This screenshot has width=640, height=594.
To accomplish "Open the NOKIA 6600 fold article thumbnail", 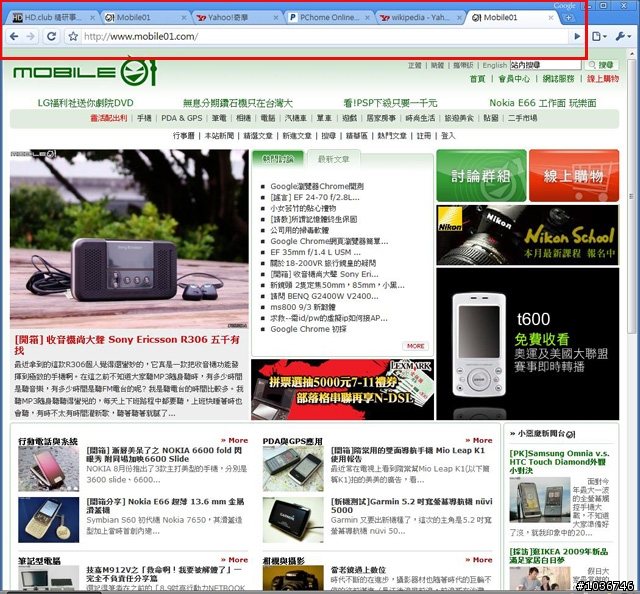I will pos(49,468).
